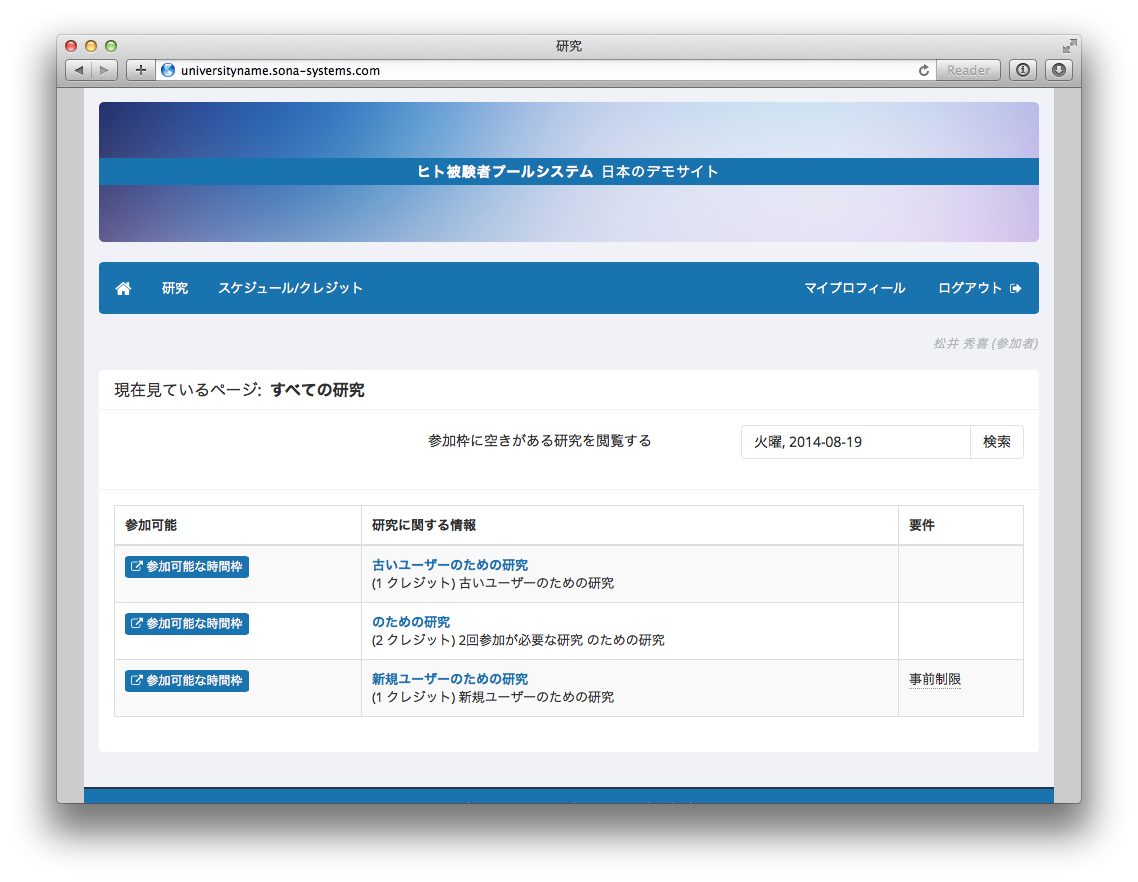
Task: Click 参加枠に空きがある研究を閲覧する label
Action: pyautogui.click(x=539, y=441)
